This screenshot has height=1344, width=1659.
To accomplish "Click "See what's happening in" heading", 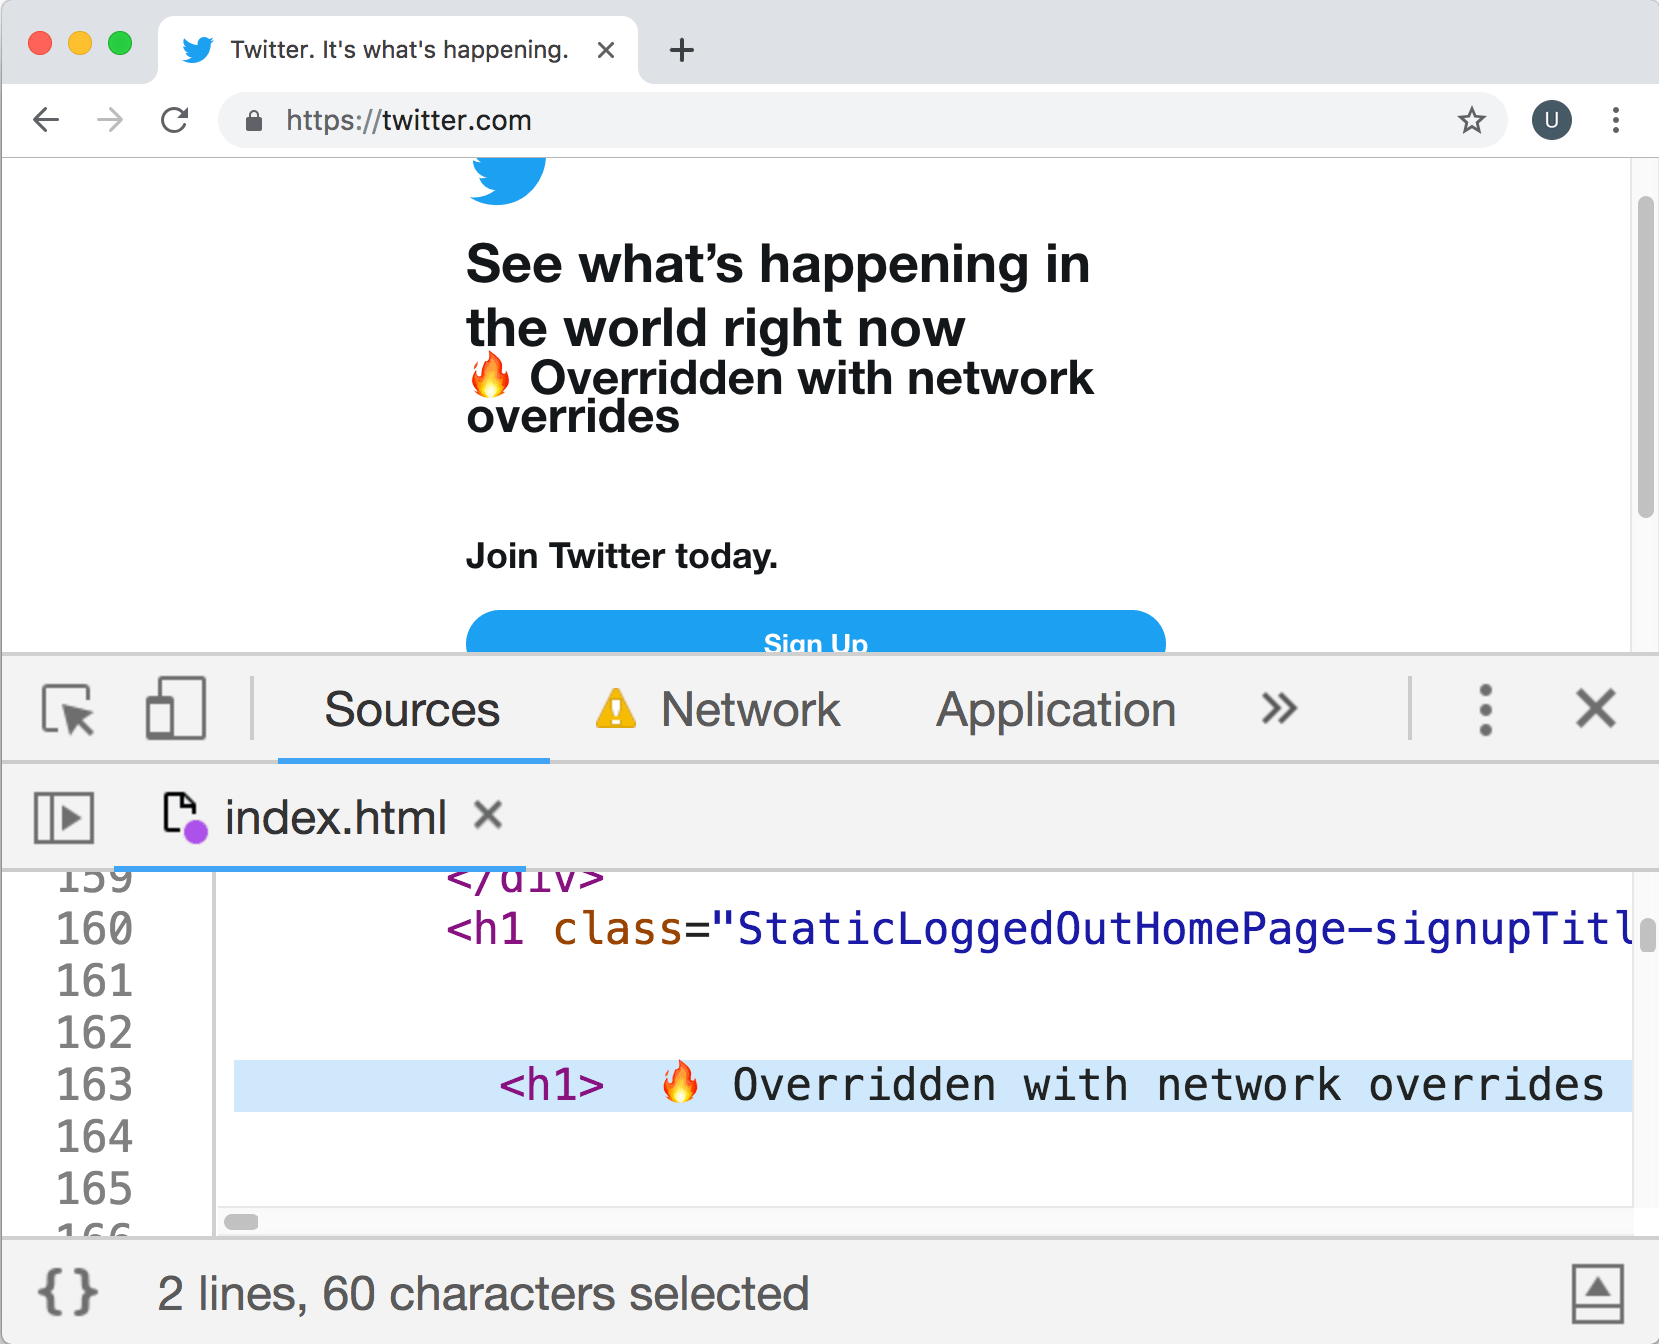I will tap(778, 264).
